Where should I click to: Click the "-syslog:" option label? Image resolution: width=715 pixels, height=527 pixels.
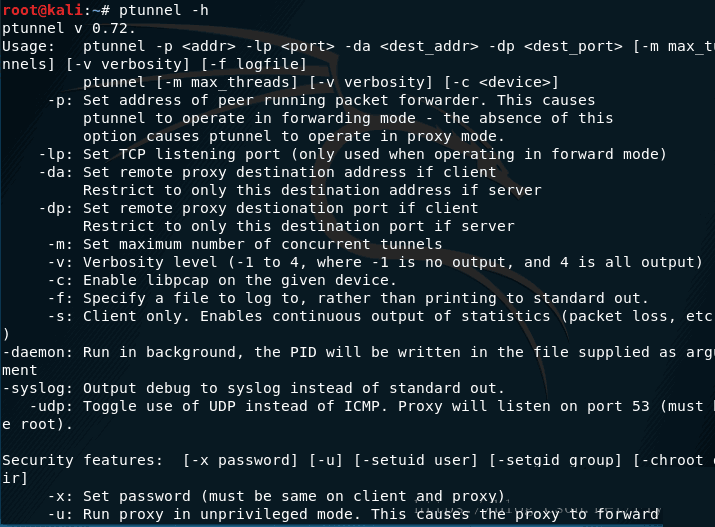(37, 388)
